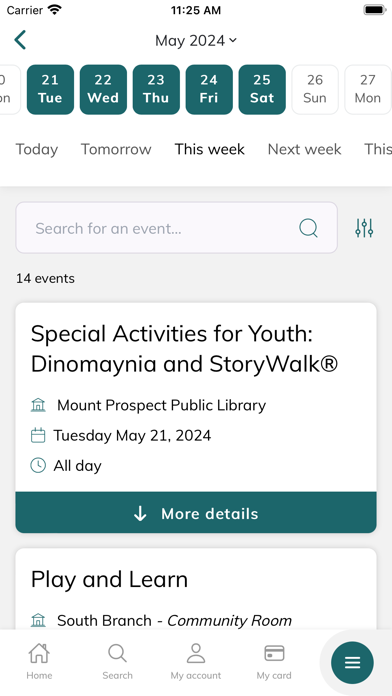Toggle the 25 Sat date chip

point(262,89)
